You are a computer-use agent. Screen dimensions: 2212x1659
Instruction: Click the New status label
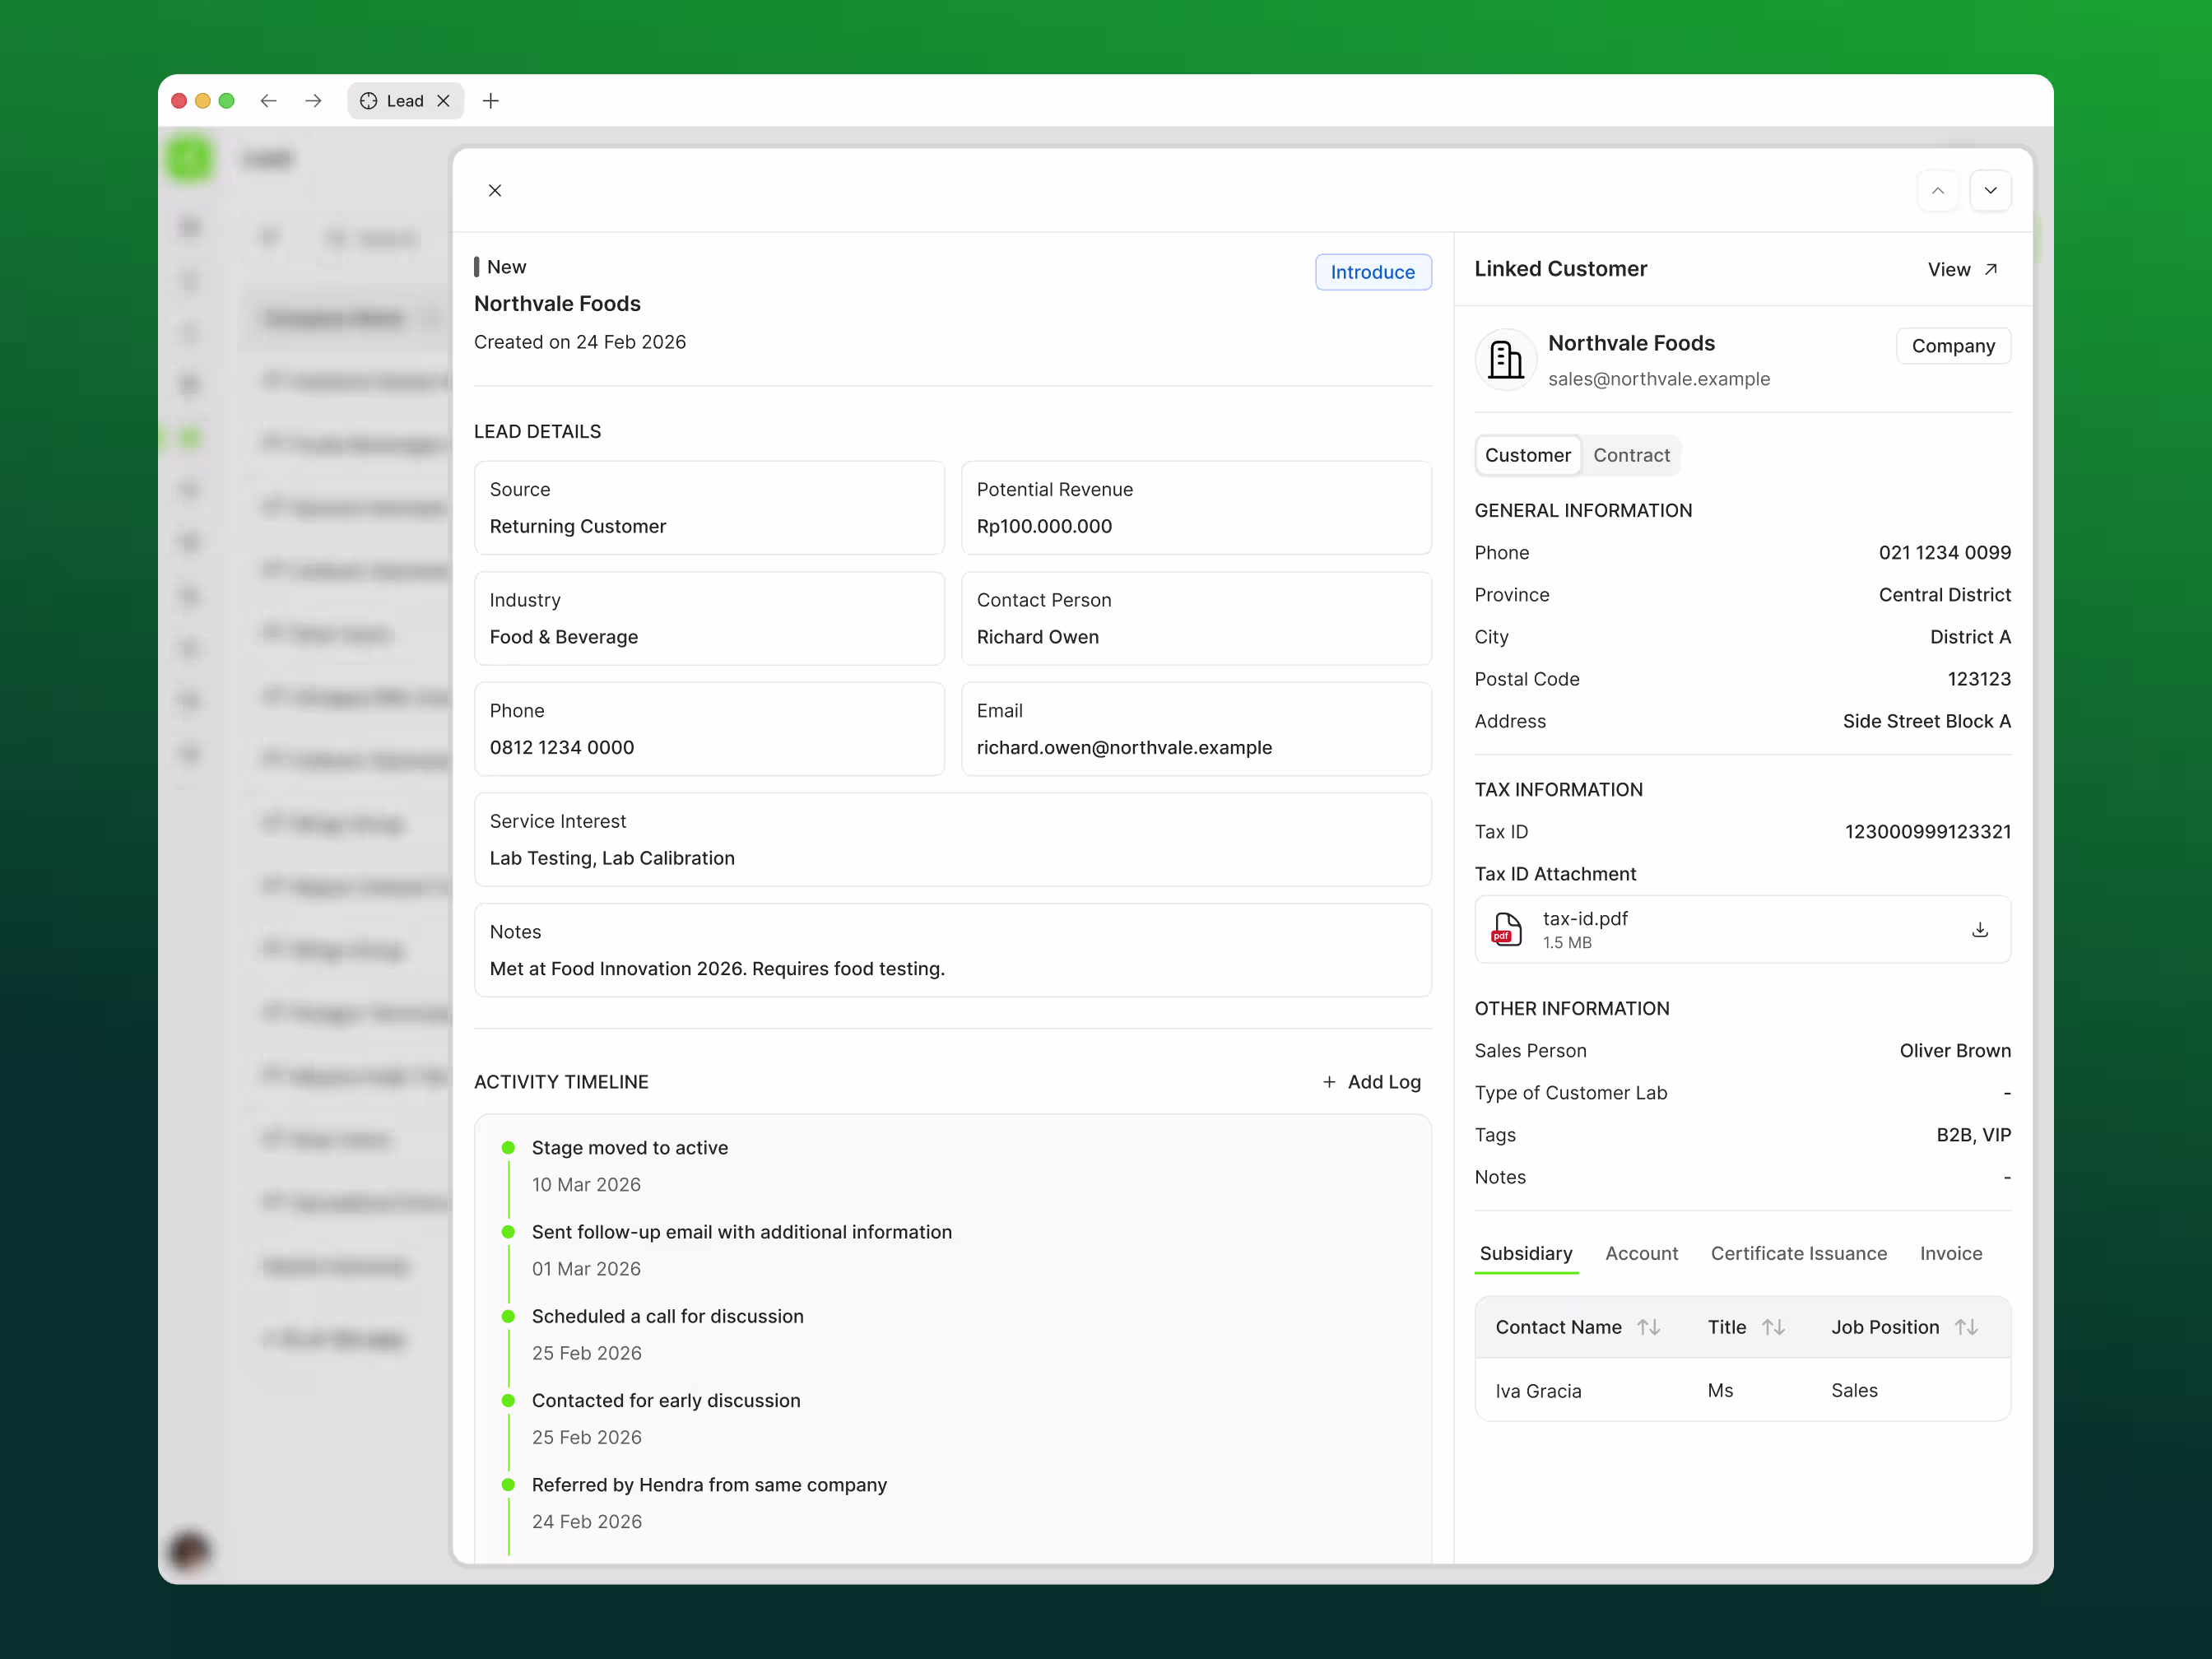pyautogui.click(x=506, y=267)
